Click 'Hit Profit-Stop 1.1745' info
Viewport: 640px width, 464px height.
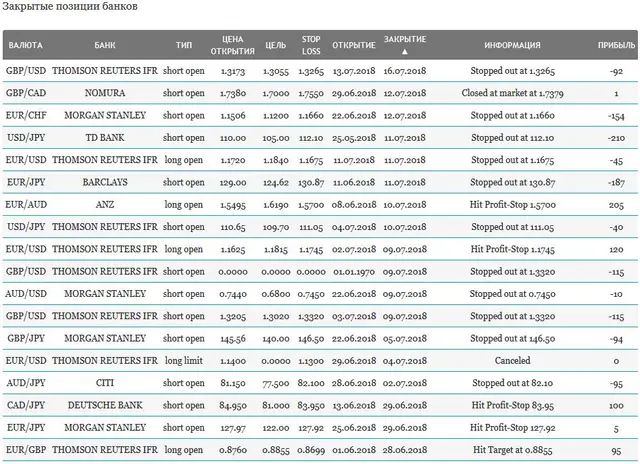click(512, 249)
